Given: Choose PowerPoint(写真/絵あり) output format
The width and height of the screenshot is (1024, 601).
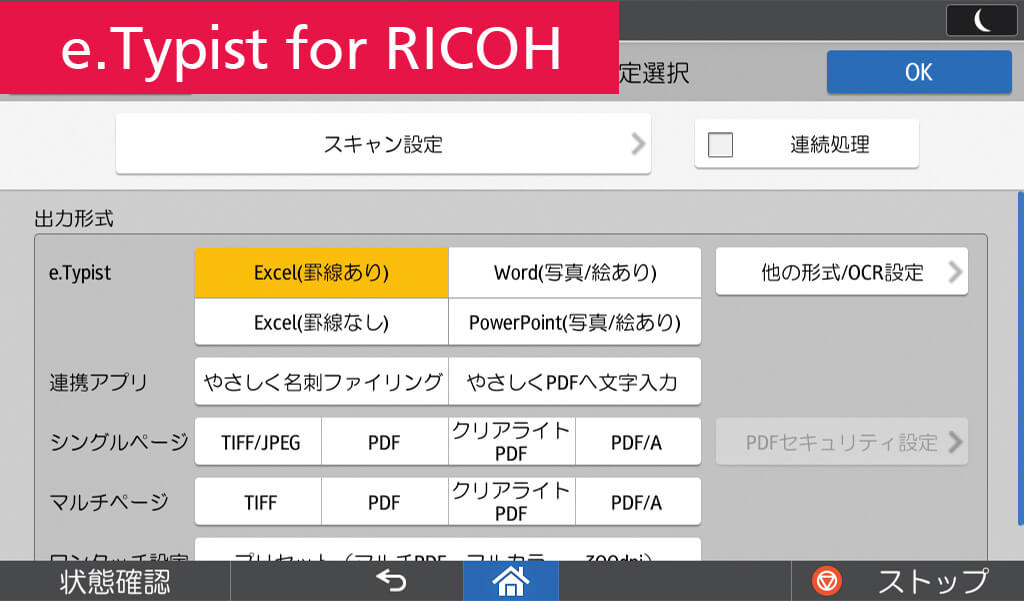Looking at the screenshot, I should click(574, 322).
